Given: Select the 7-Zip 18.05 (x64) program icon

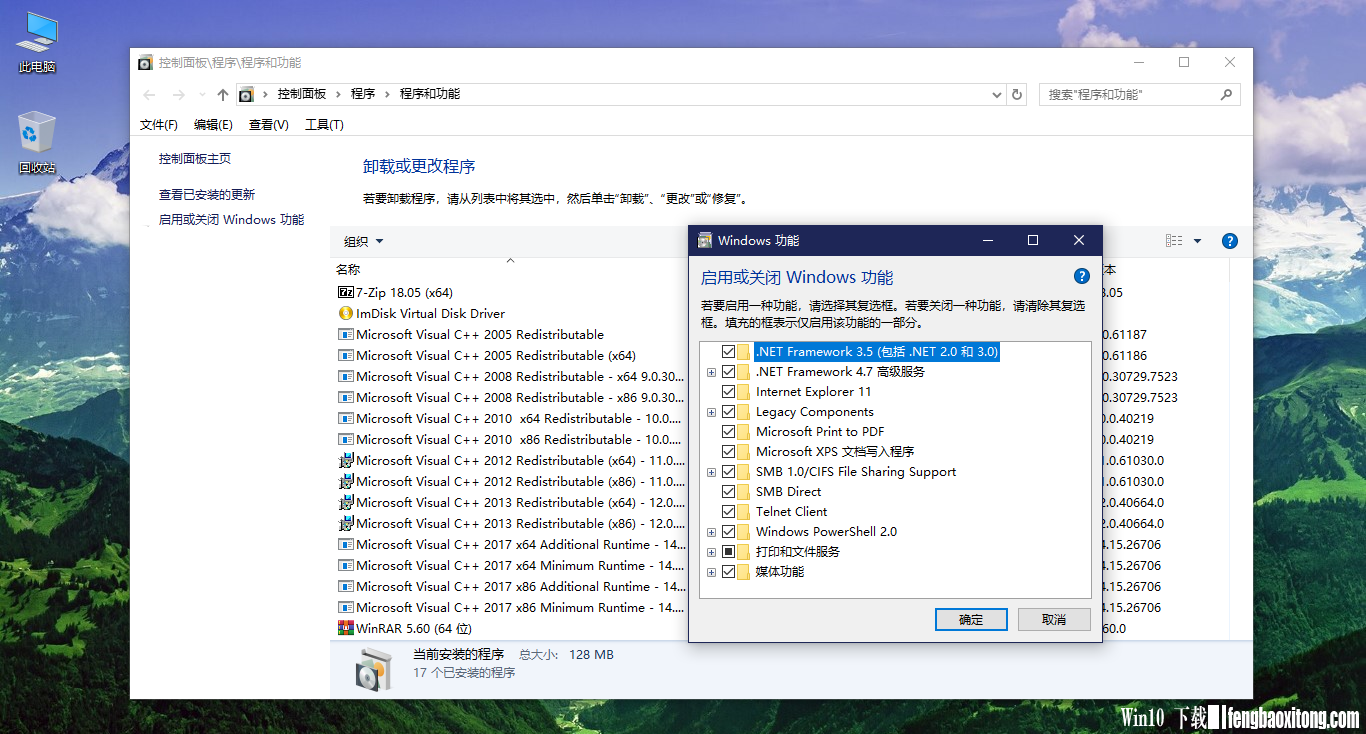Looking at the screenshot, I should click(346, 293).
